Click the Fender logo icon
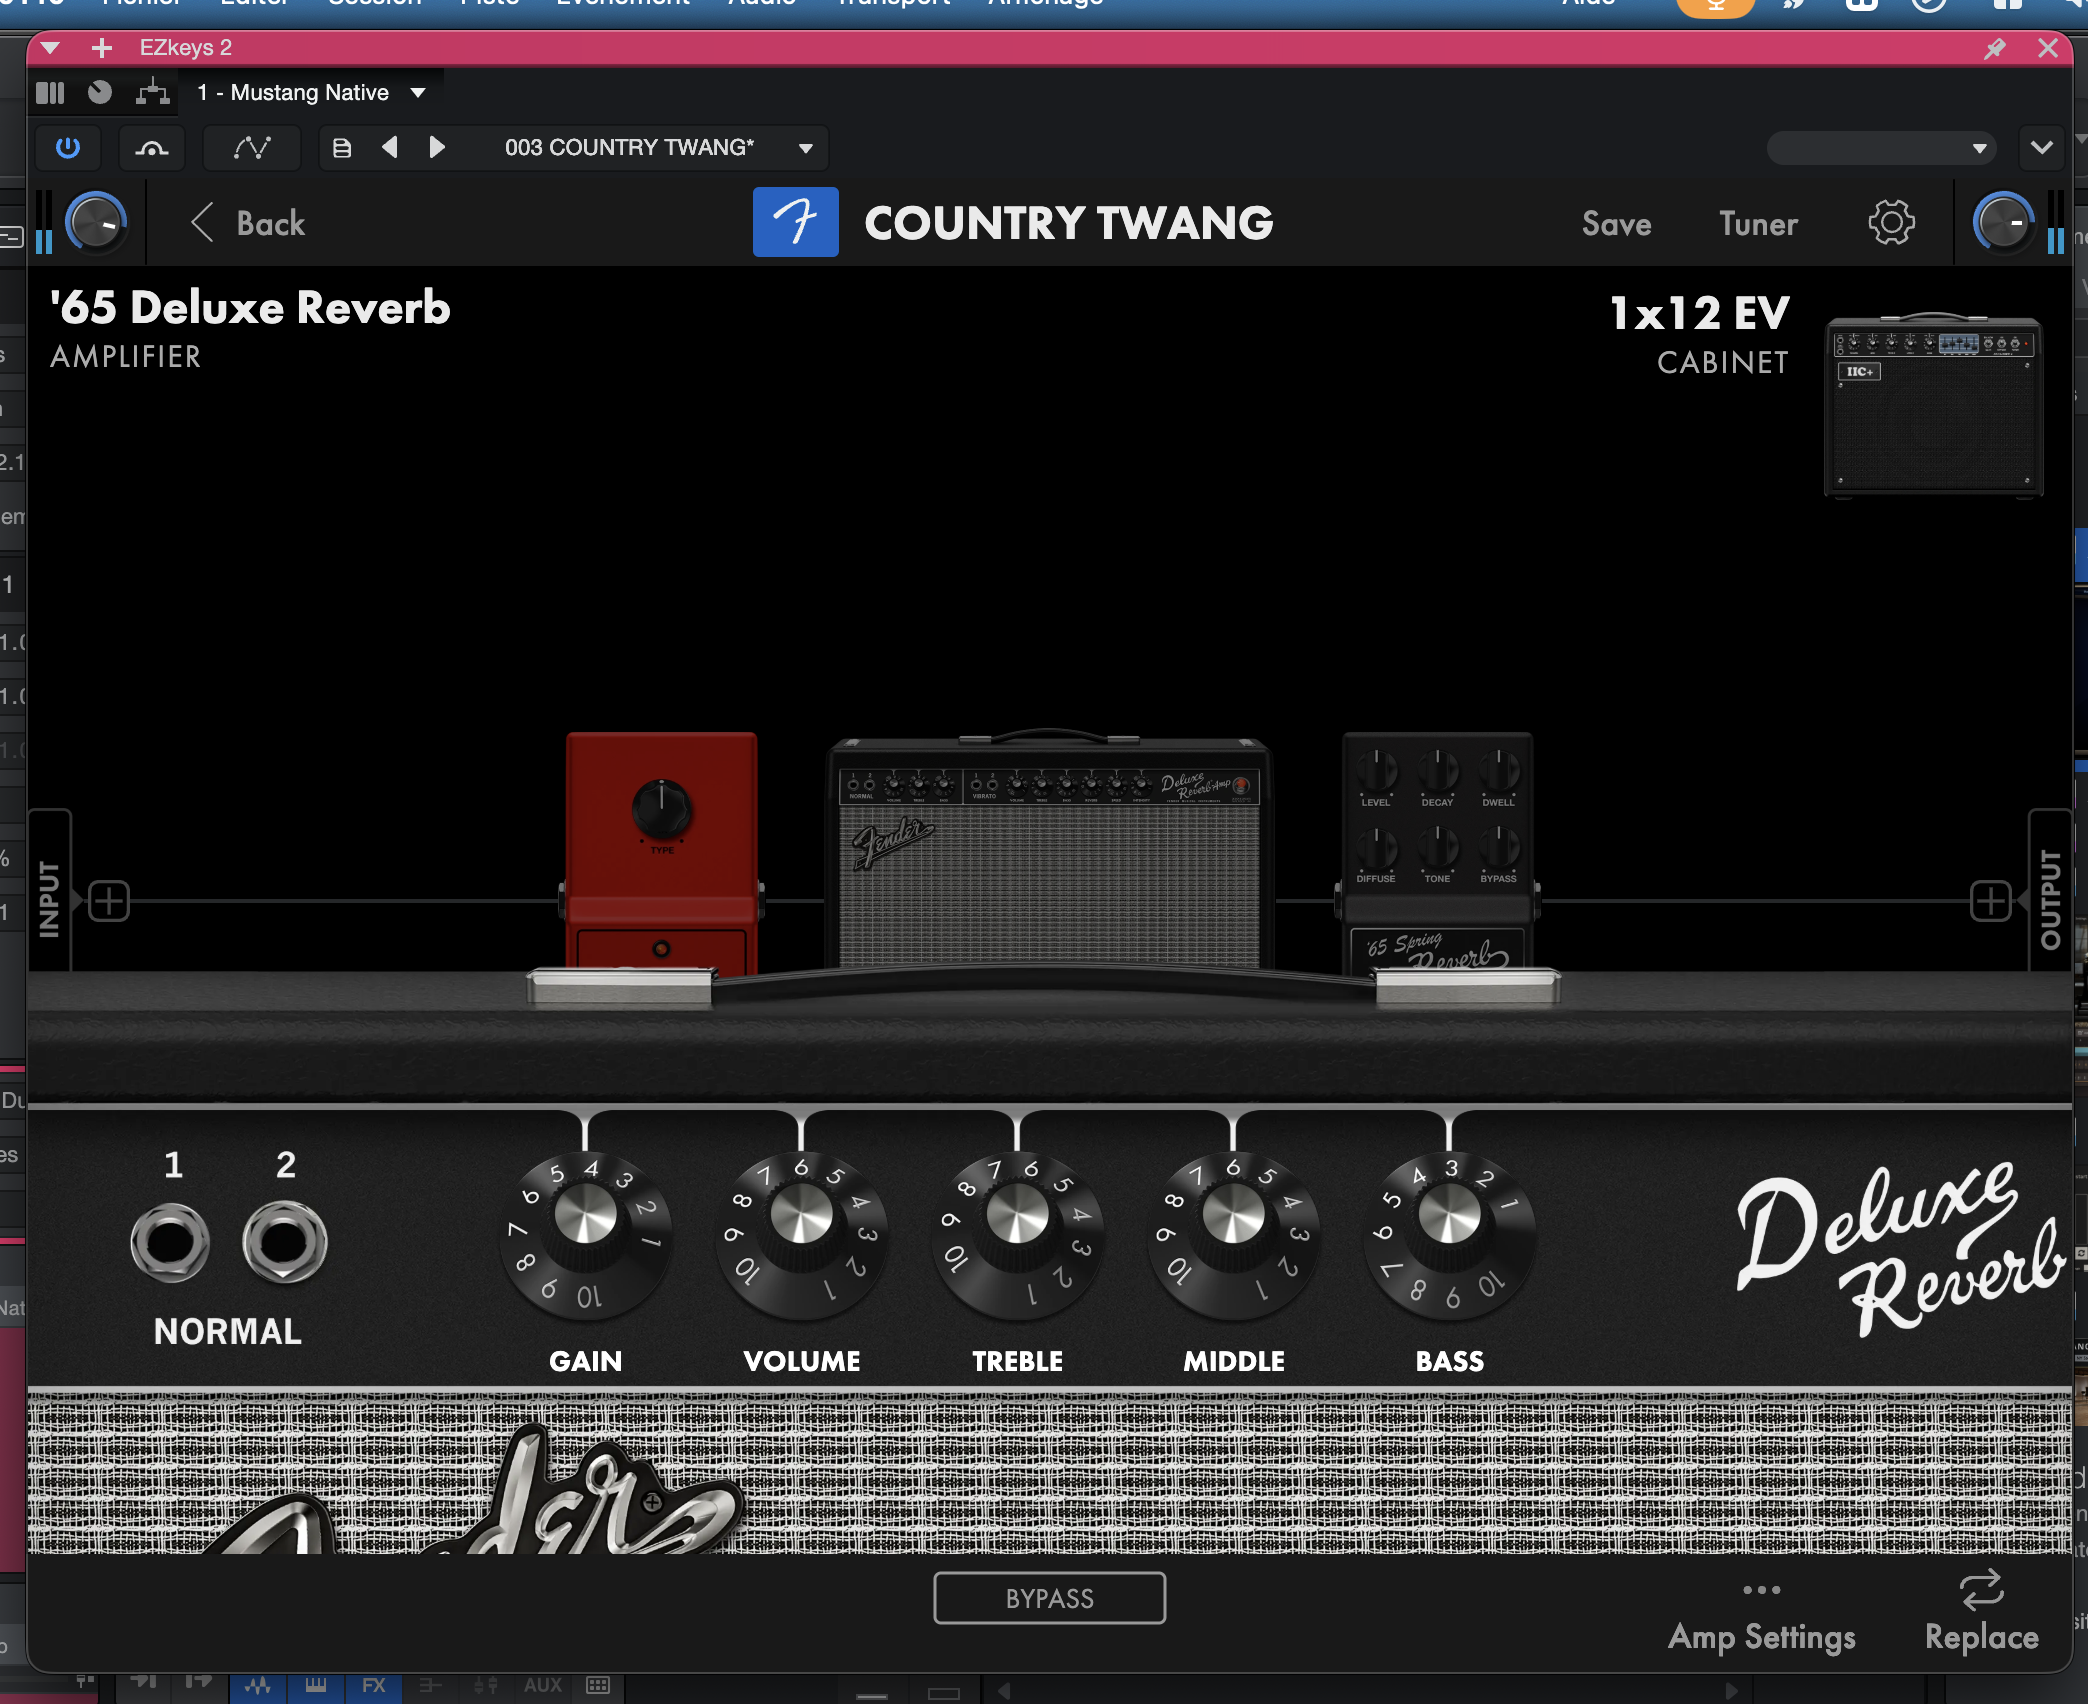This screenshot has height=1704, width=2088. coord(795,222)
